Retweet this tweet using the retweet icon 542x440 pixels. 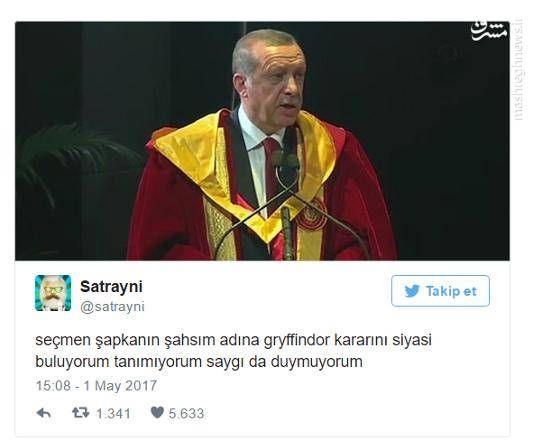coord(81,413)
